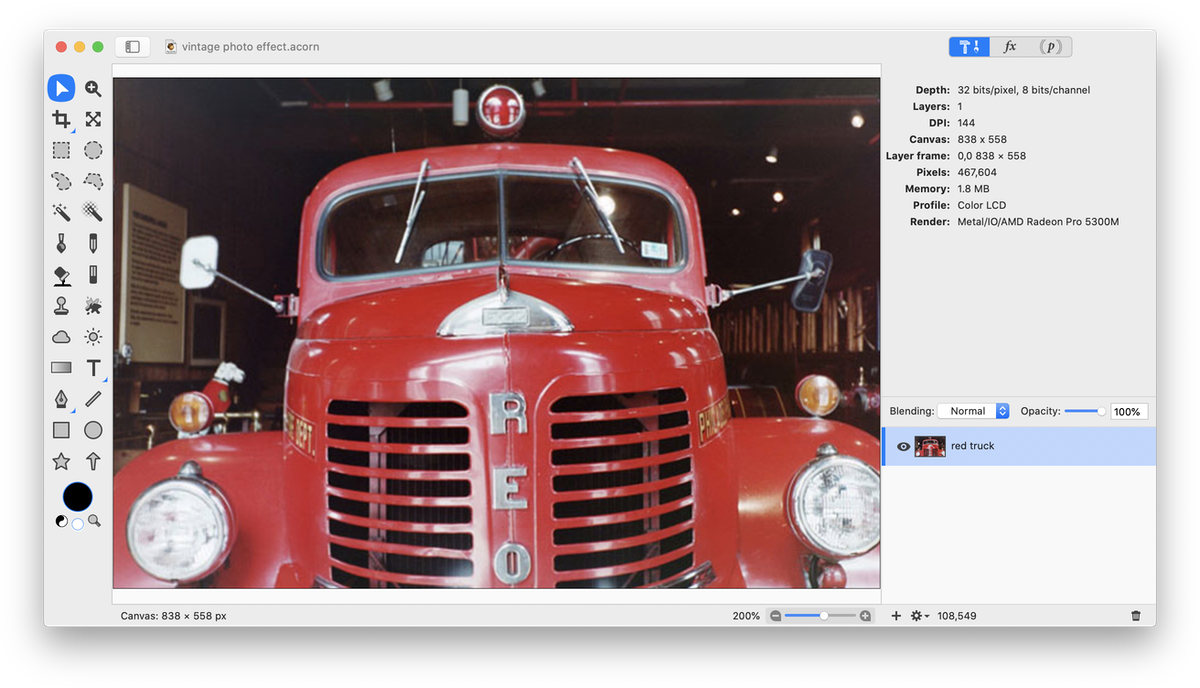Viewport: 1200px width, 688px height.
Task: Select the Rectangular selection tool
Action: (x=61, y=150)
